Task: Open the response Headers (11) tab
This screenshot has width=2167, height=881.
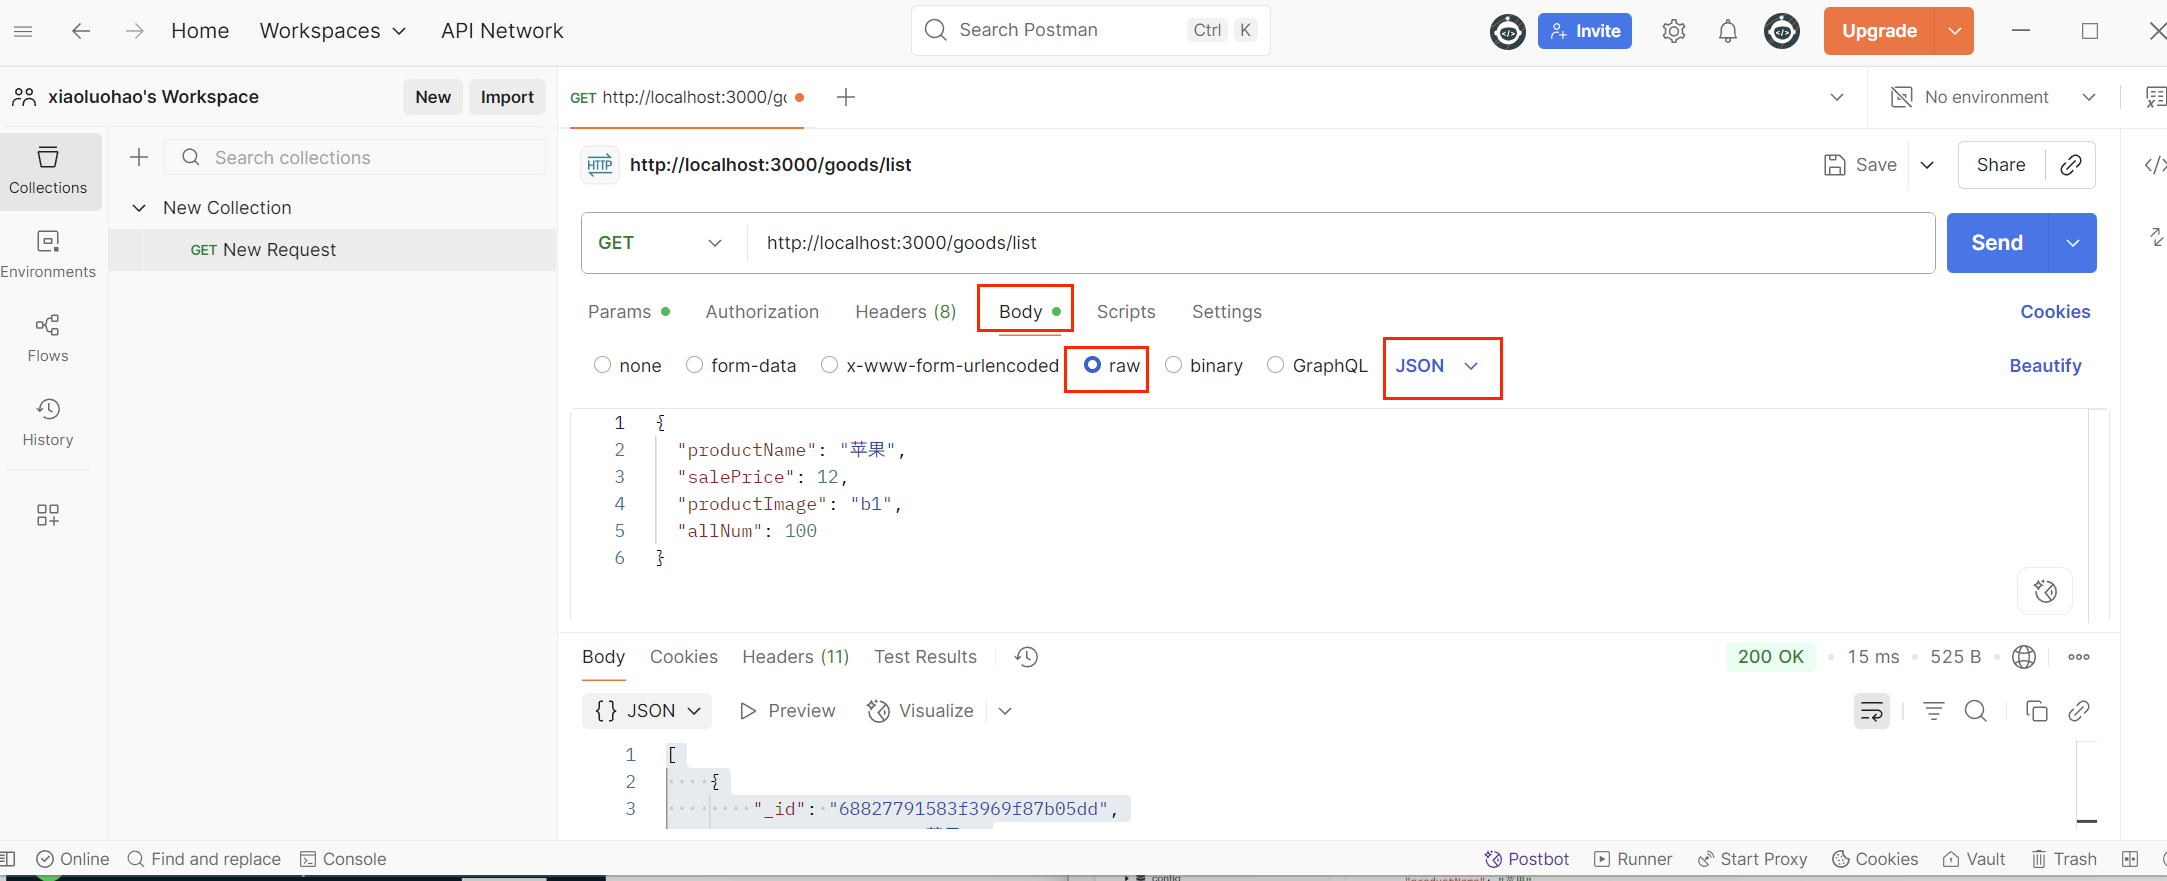Action: pyautogui.click(x=796, y=657)
